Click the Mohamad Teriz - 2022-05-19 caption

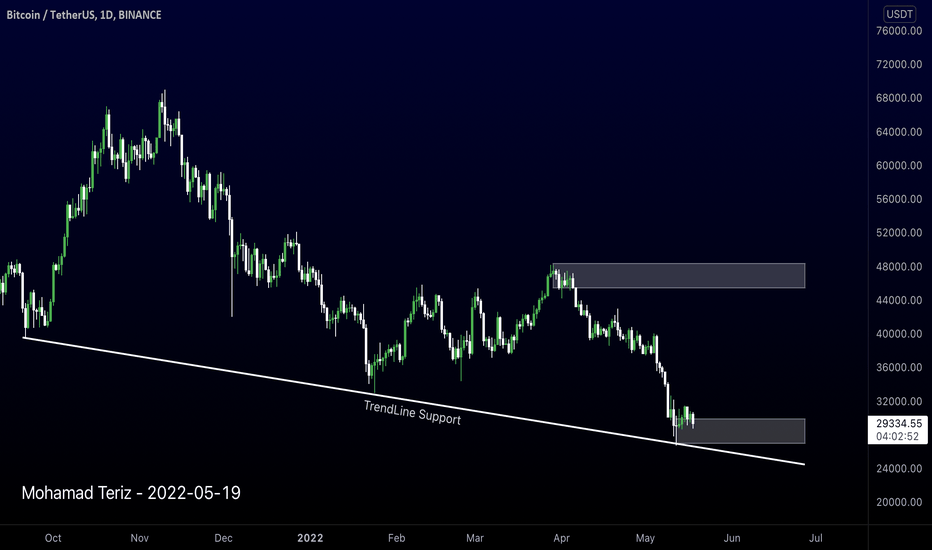pyautogui.click(x=131, y=493)
